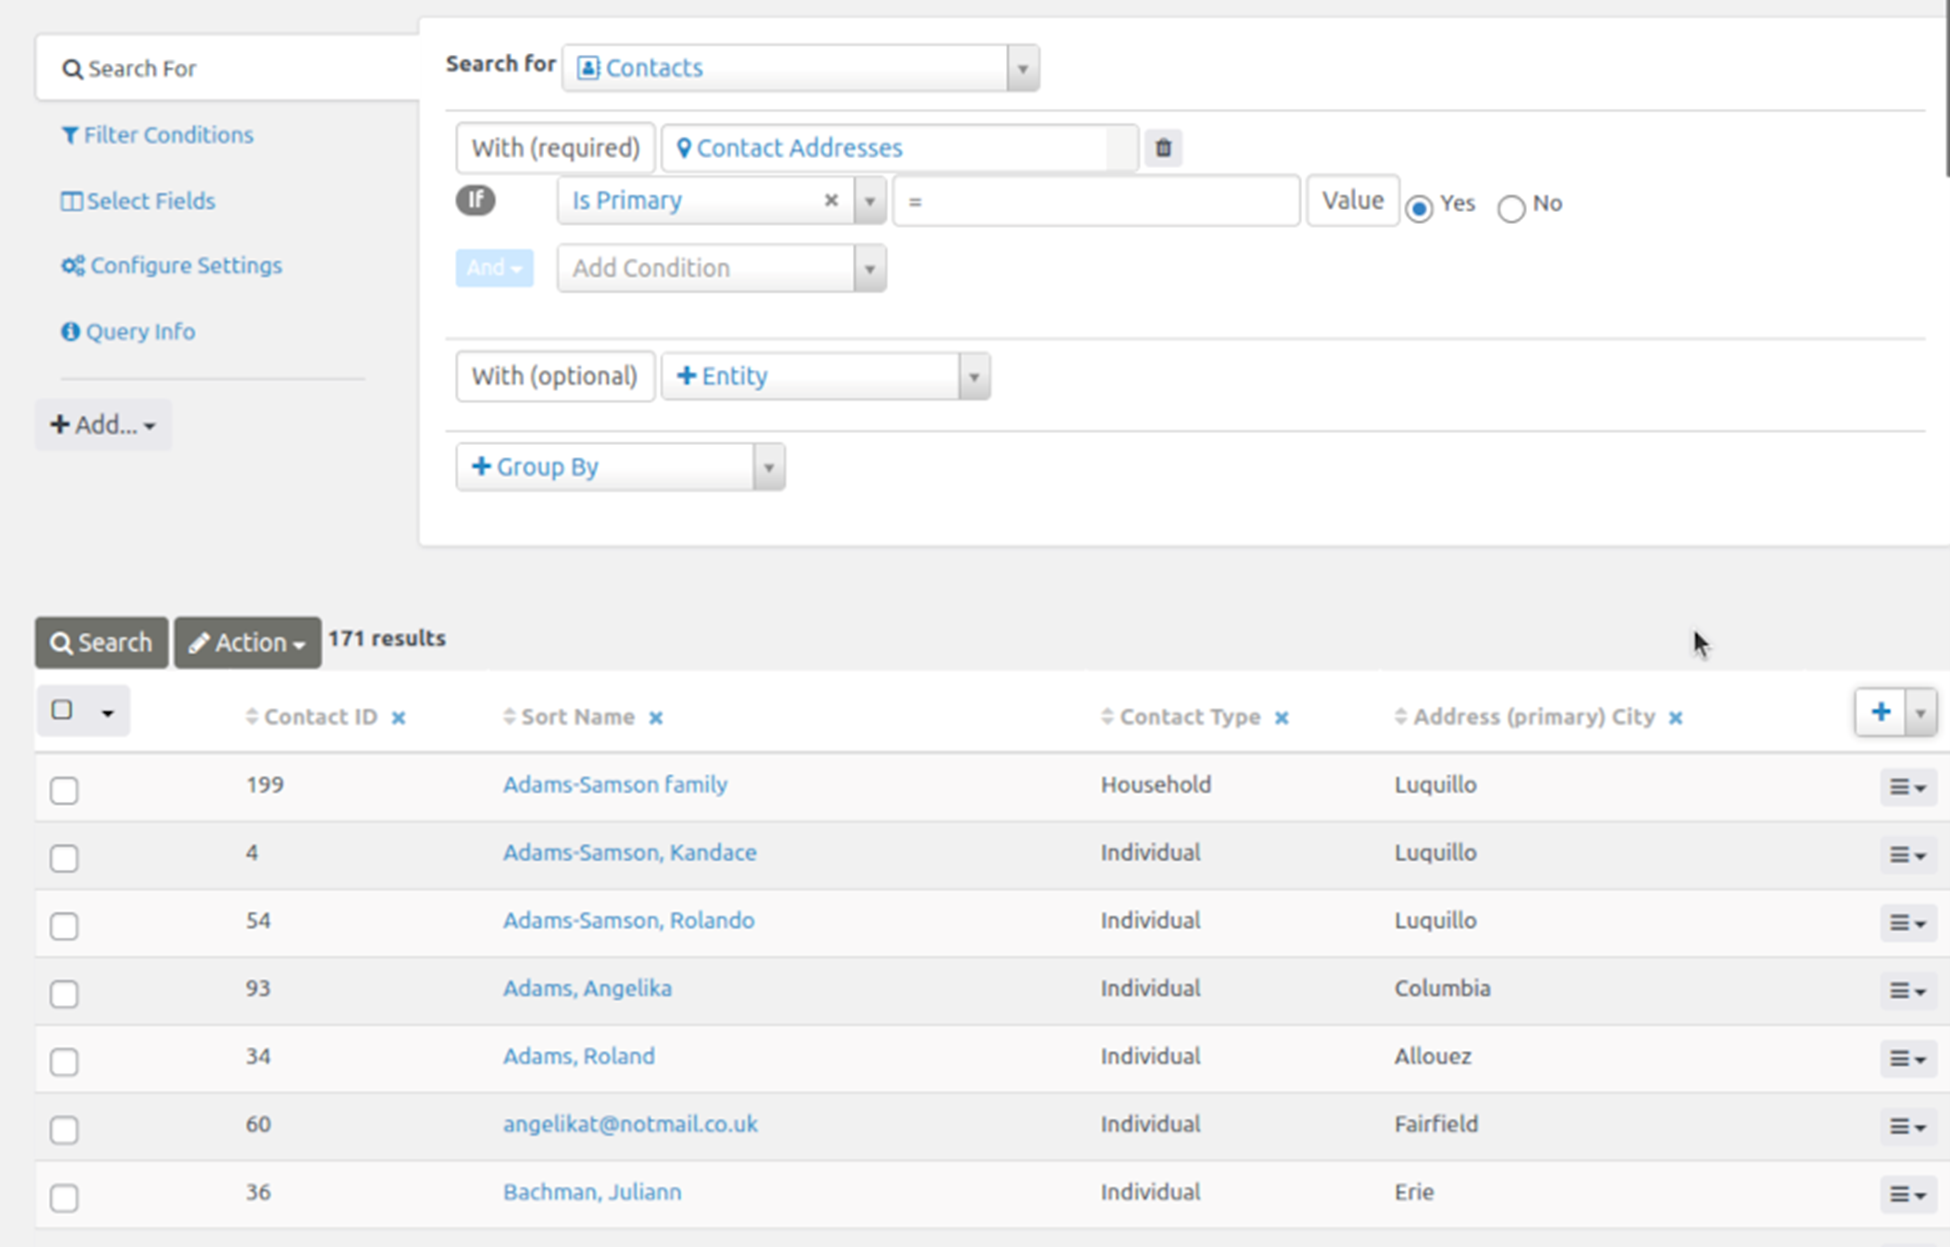1950x1247 pixels.
Task: Open the Search for Contacts dropdown
Action: click(800, 68)
